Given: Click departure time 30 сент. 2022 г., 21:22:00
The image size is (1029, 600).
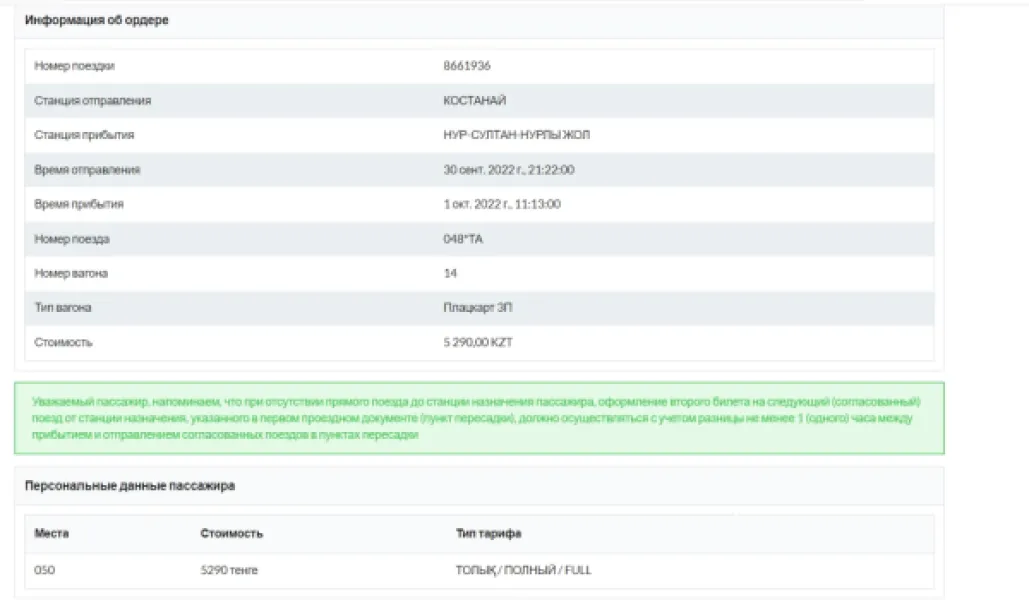Looking at the screenshot, I should tap(509, 169).
